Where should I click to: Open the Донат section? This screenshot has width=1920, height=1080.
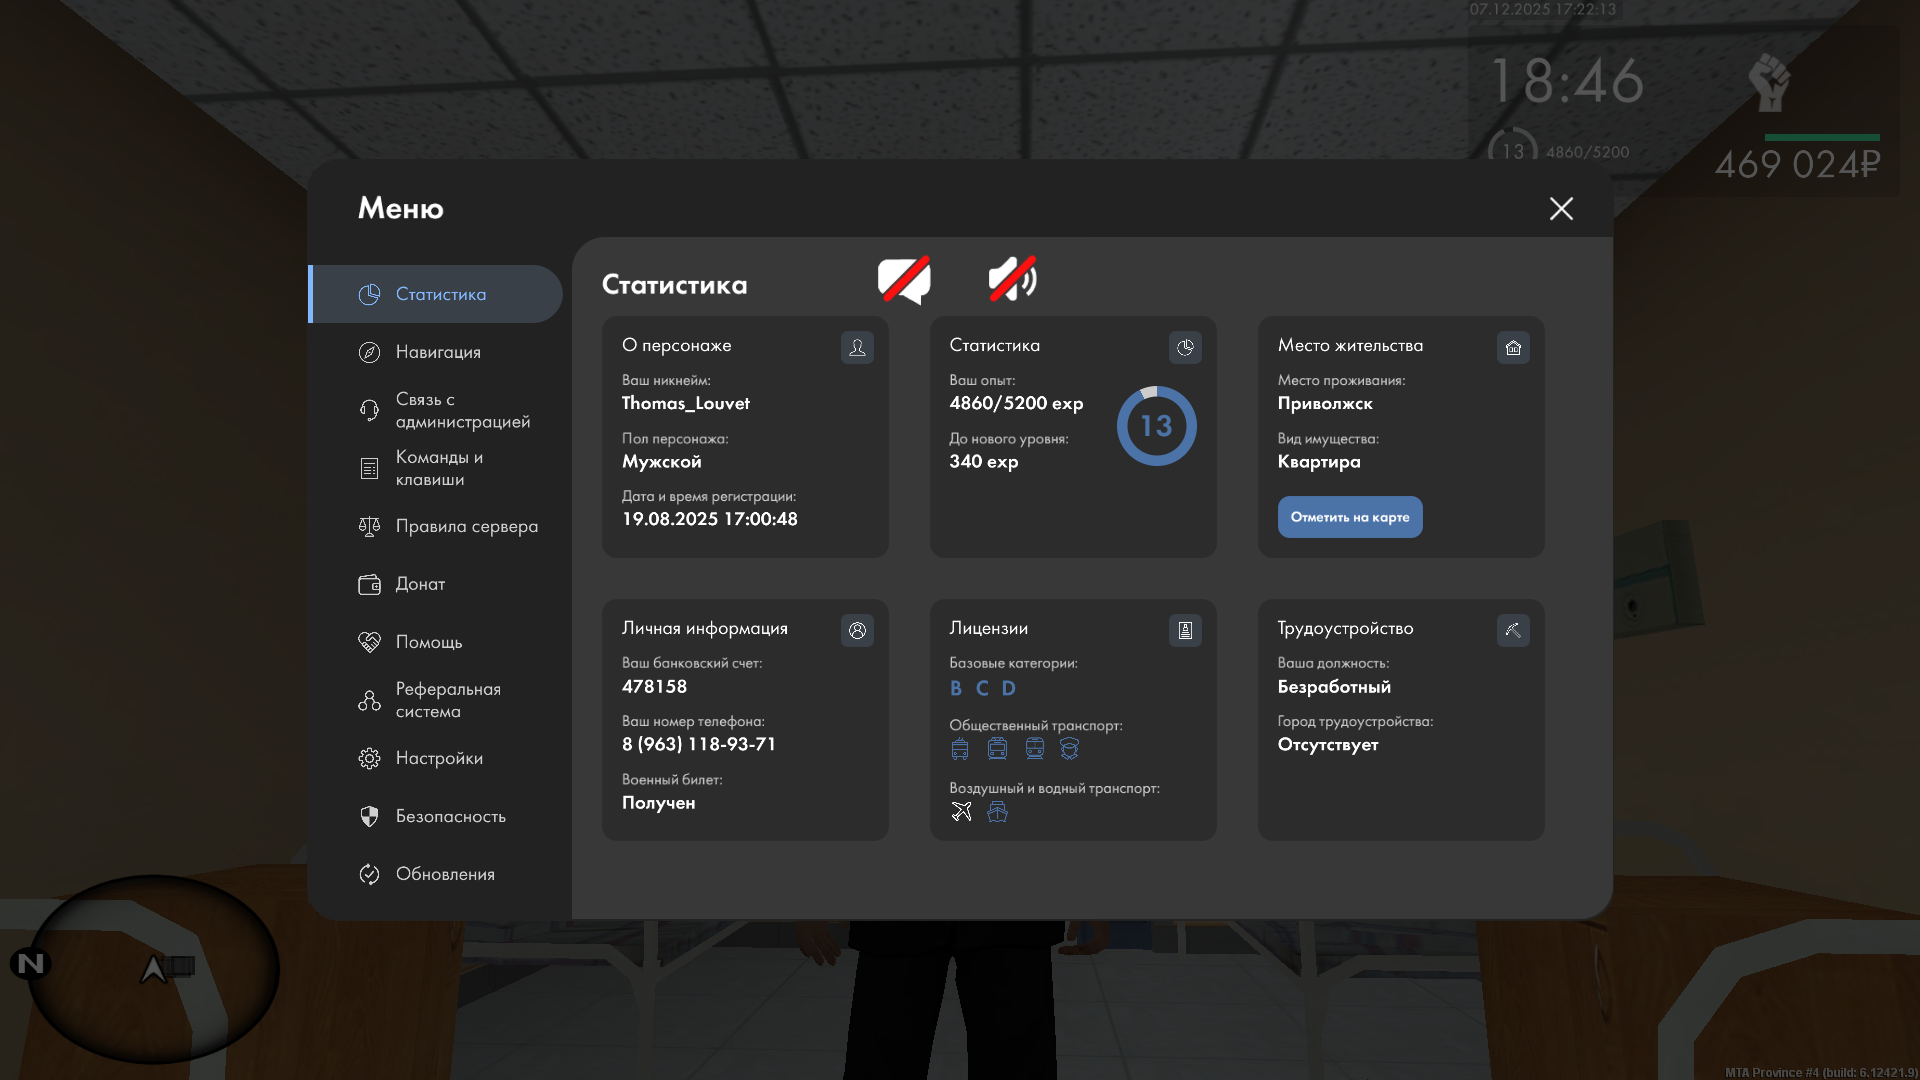(420, 584)
